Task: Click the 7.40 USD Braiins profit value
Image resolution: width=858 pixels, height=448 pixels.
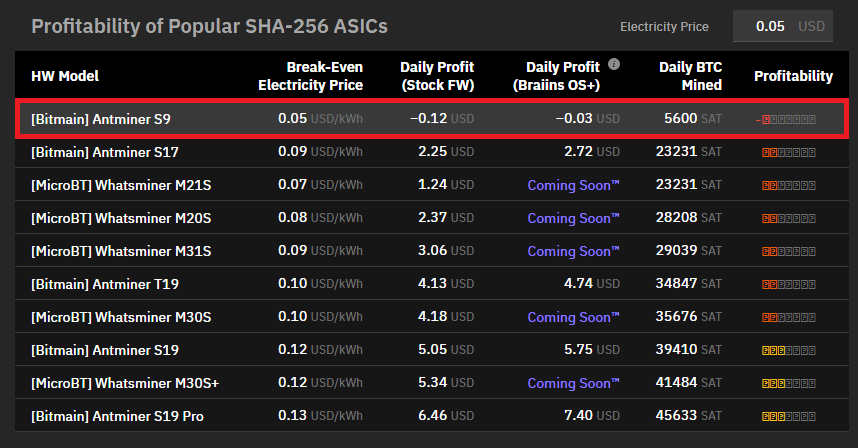Action: [x=592, y=416]
